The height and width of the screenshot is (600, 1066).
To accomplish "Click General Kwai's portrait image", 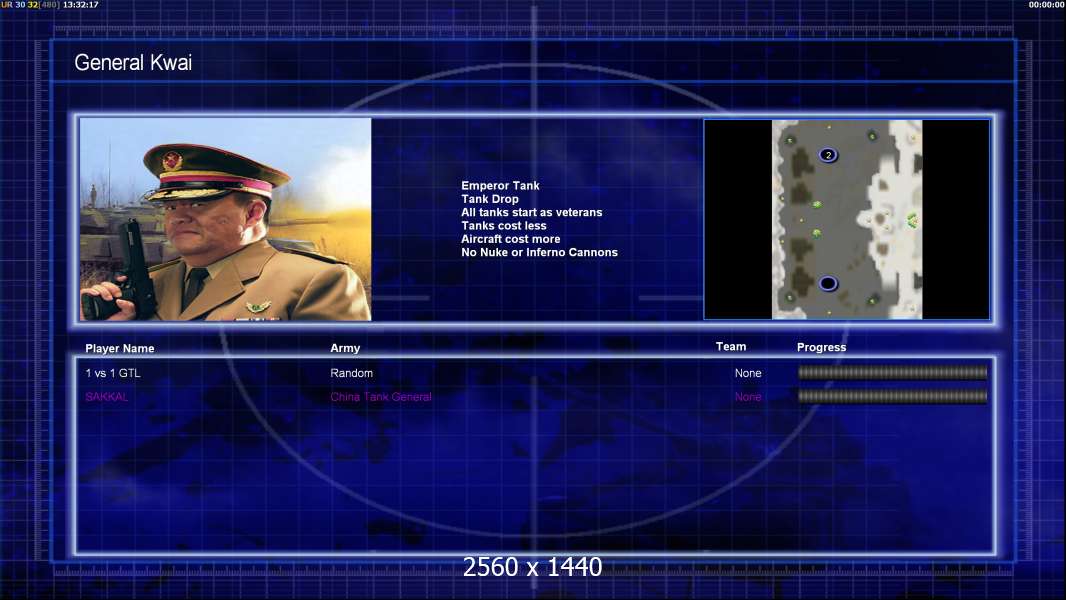I will [226, 219].
